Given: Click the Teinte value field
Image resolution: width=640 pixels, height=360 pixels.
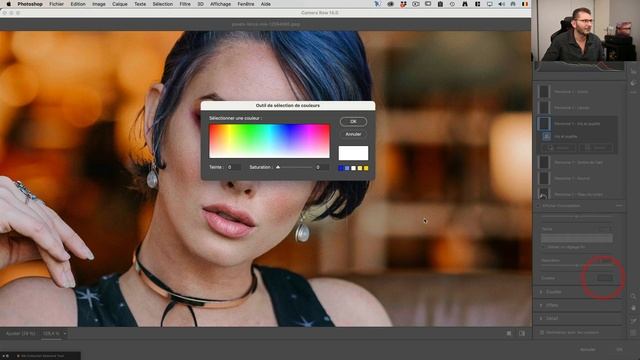Looking at the screenshot, I should tap(233, 167).
